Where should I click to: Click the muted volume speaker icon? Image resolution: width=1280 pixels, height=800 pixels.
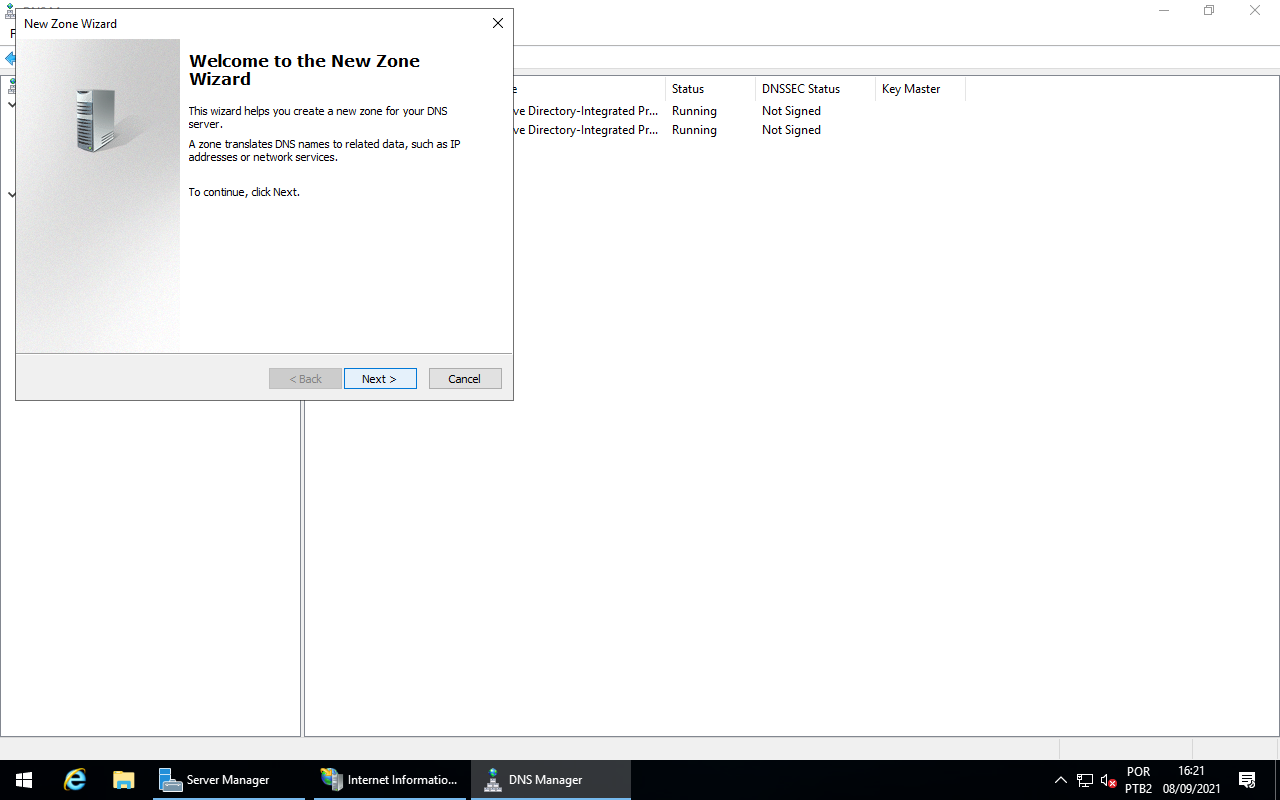[1109, 780]
